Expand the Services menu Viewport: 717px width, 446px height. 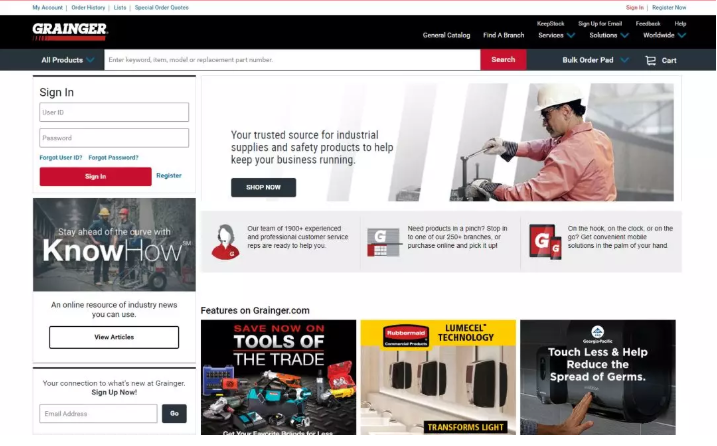point(556,35)
